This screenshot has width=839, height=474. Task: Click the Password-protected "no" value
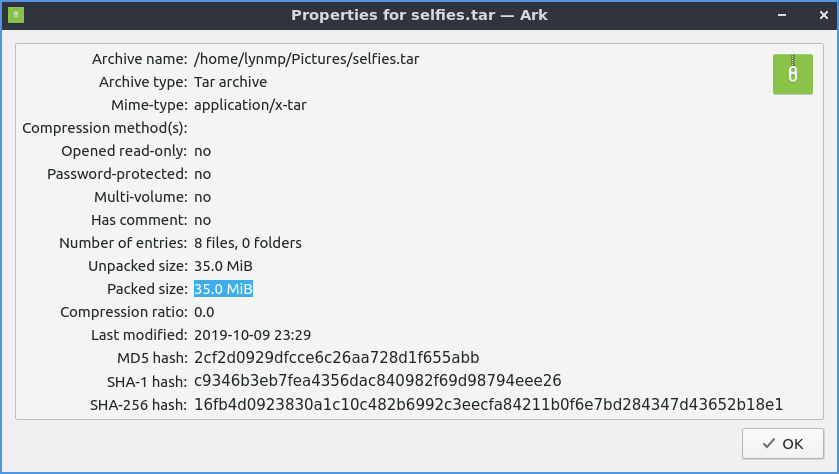tap(202, 174)
